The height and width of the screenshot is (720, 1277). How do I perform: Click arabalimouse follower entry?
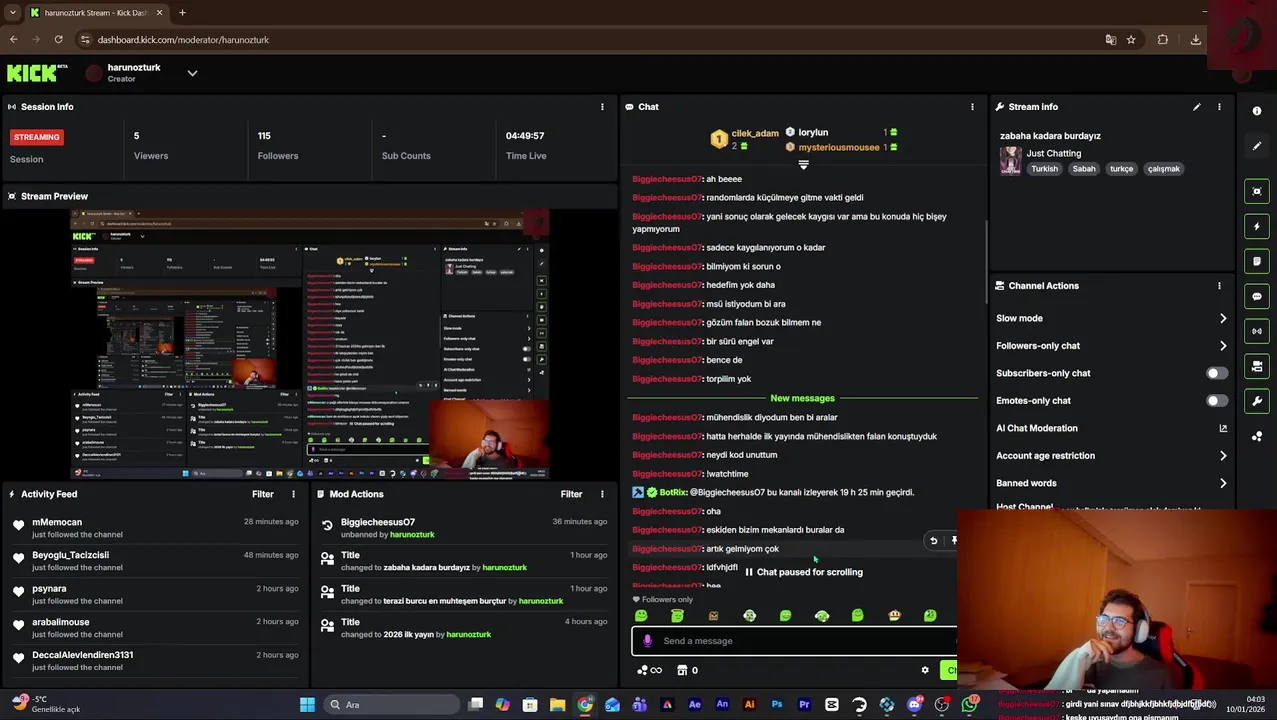(61, 622)
